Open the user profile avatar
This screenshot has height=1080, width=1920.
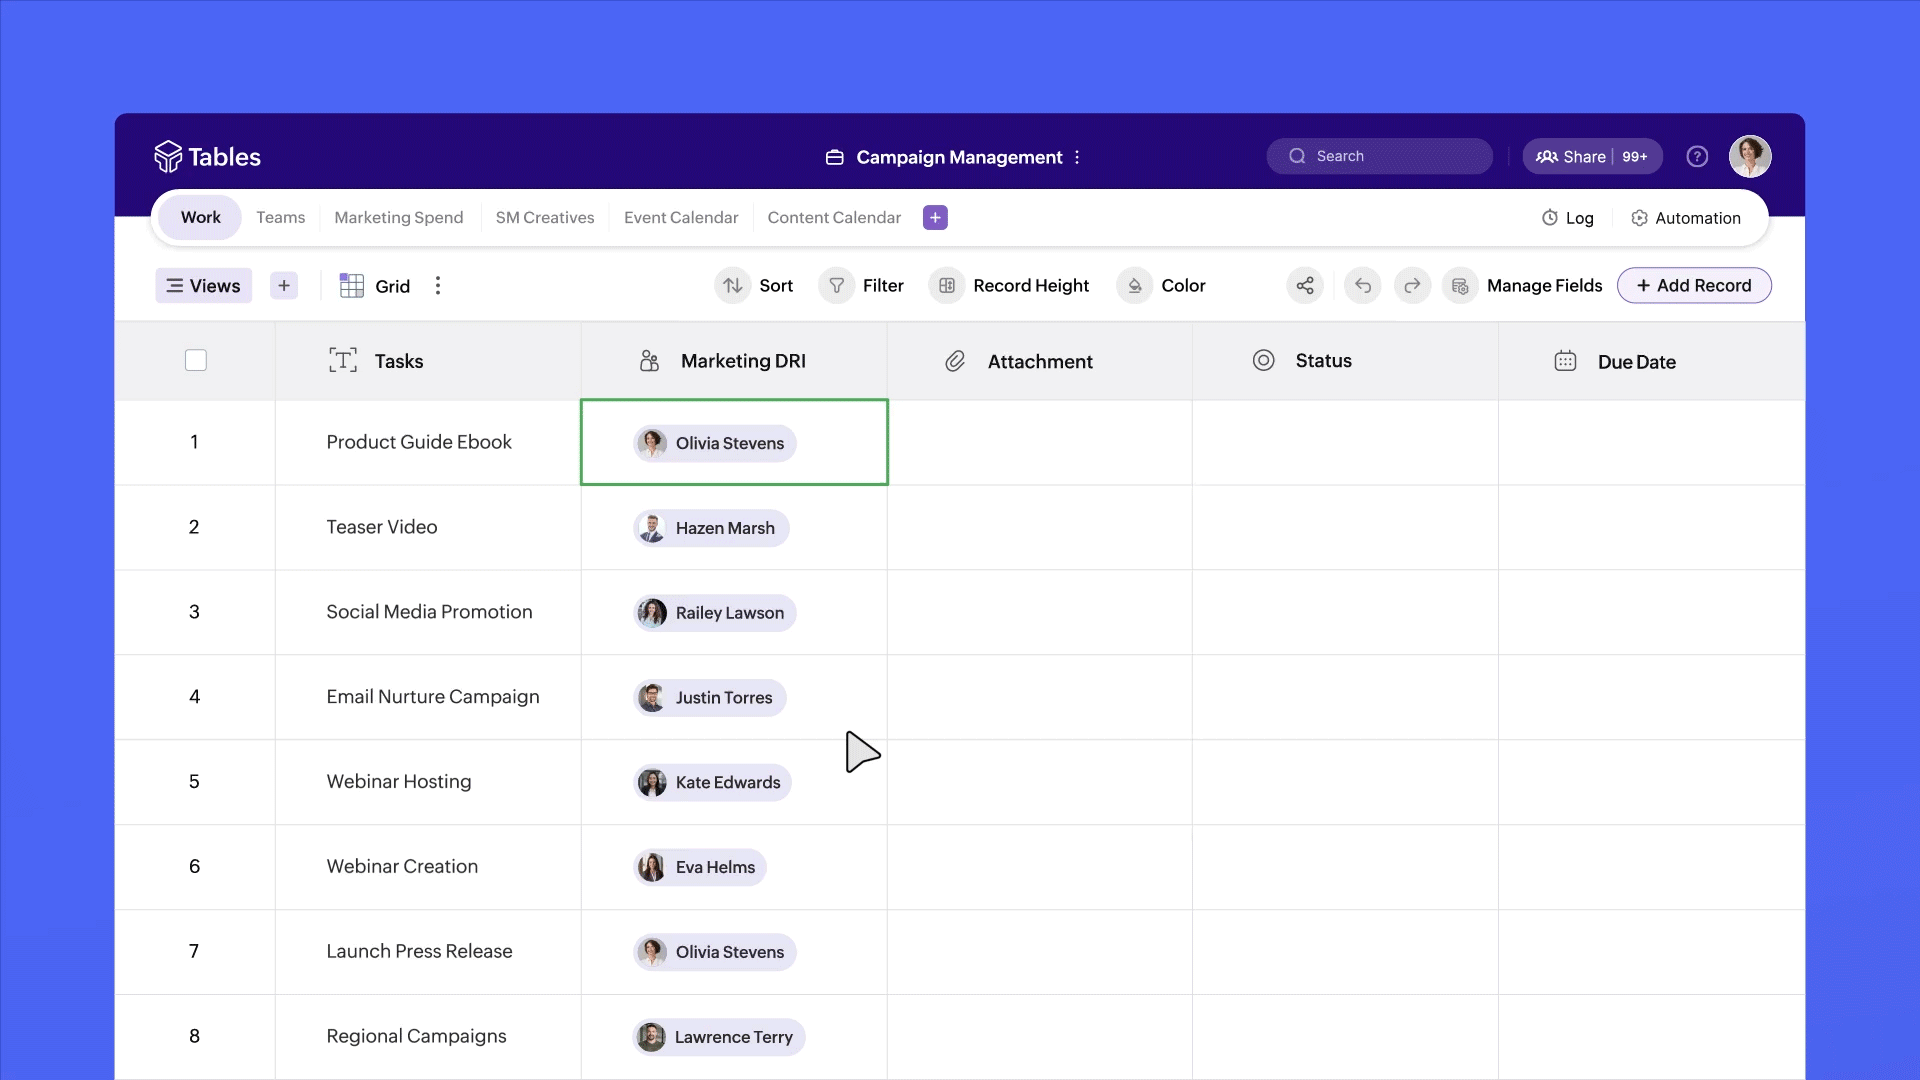pyautogui.click(x=1750, y=157)
